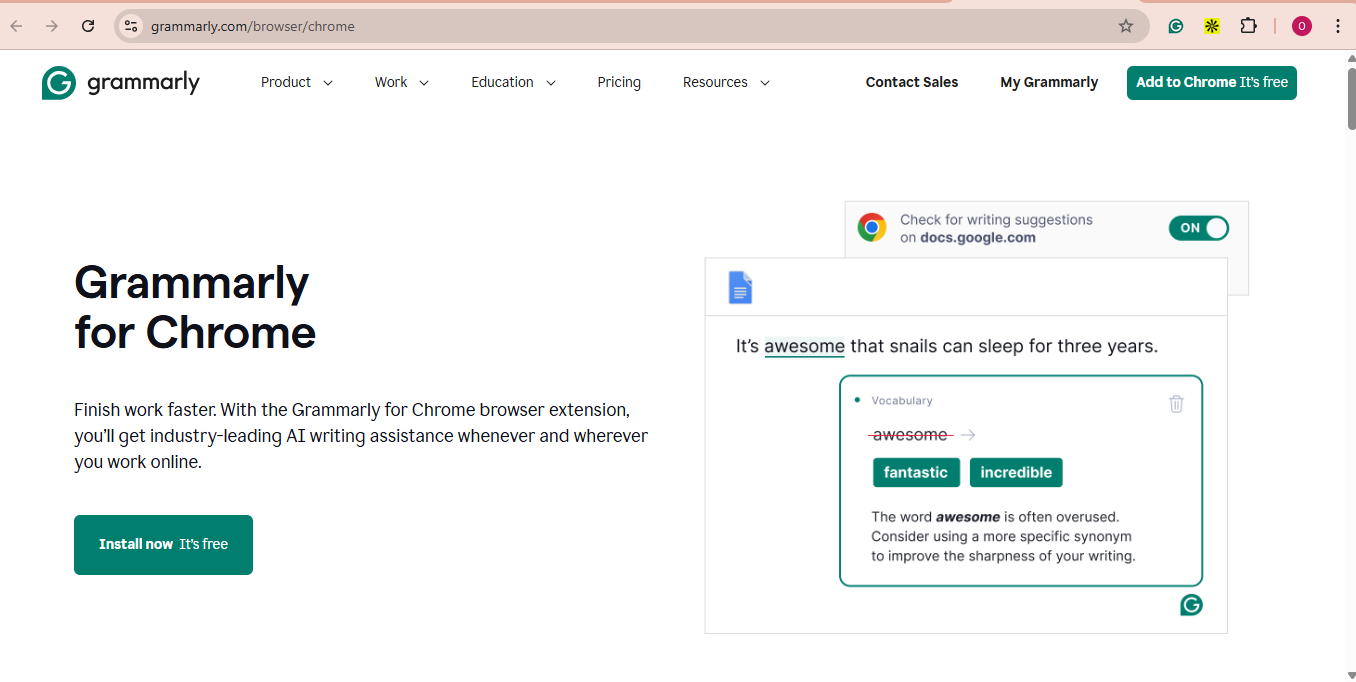The width and height of the screenshot is (1356, 682).
Task: Click the Google Docs file icon
Action: point(740,288)
